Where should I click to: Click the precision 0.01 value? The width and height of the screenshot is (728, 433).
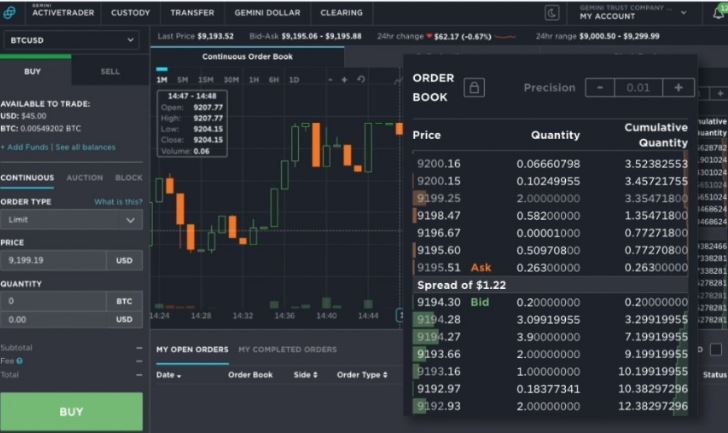pyautogui.click(x=638, y=87)
